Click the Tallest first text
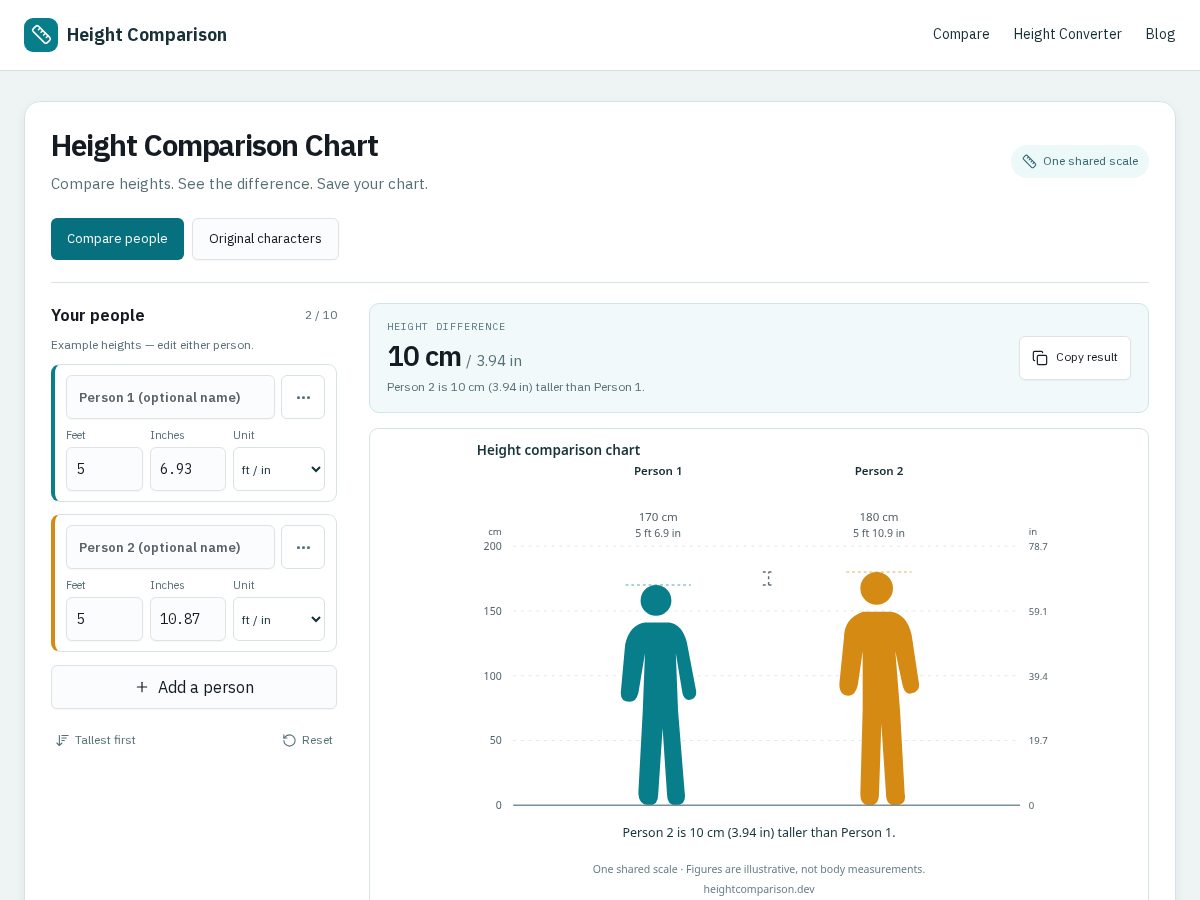 coord(105,740)
